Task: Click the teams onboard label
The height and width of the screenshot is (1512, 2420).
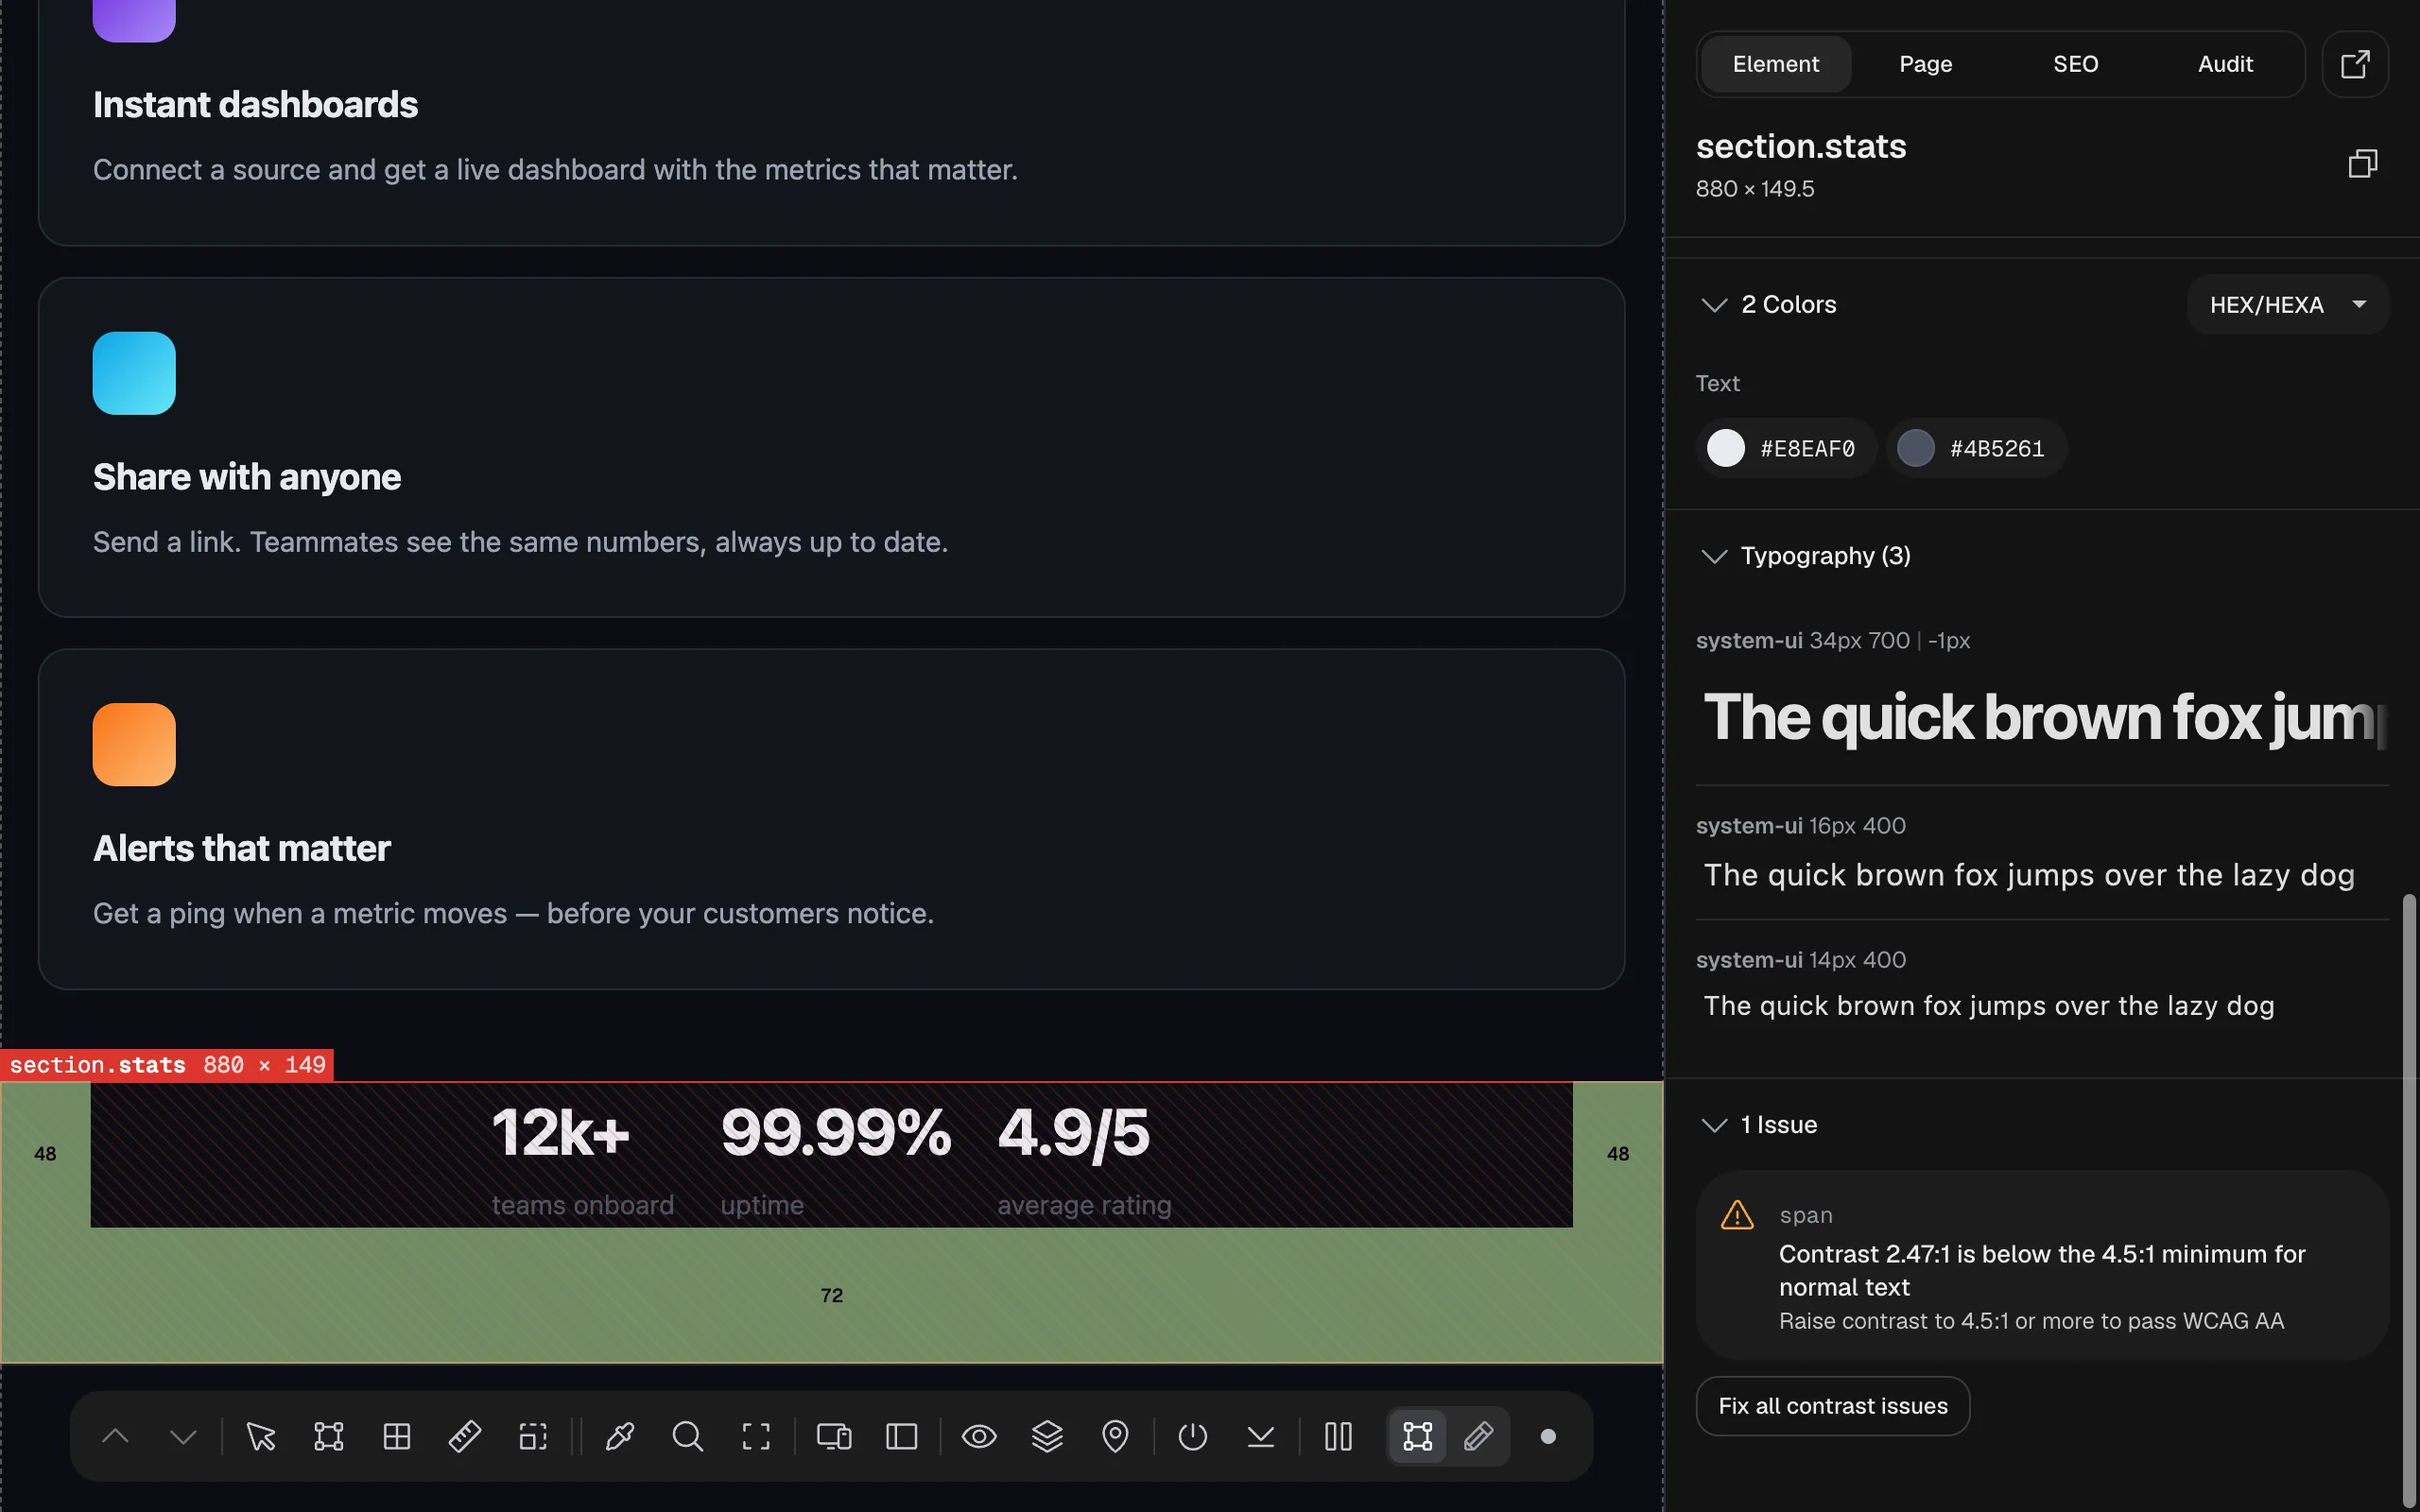Action: click(x=583, y=1205)
